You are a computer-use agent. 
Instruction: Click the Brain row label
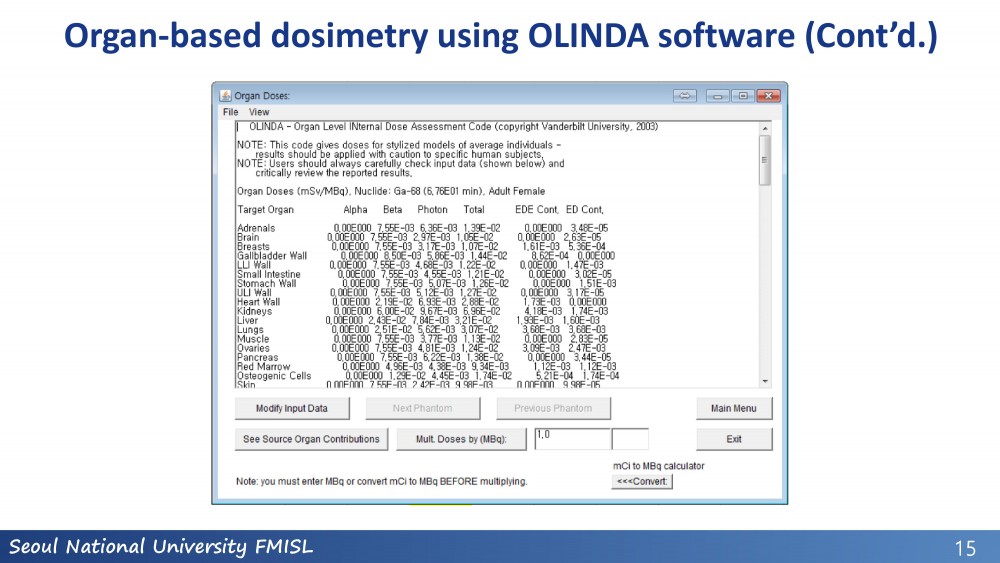coord(248,237)
